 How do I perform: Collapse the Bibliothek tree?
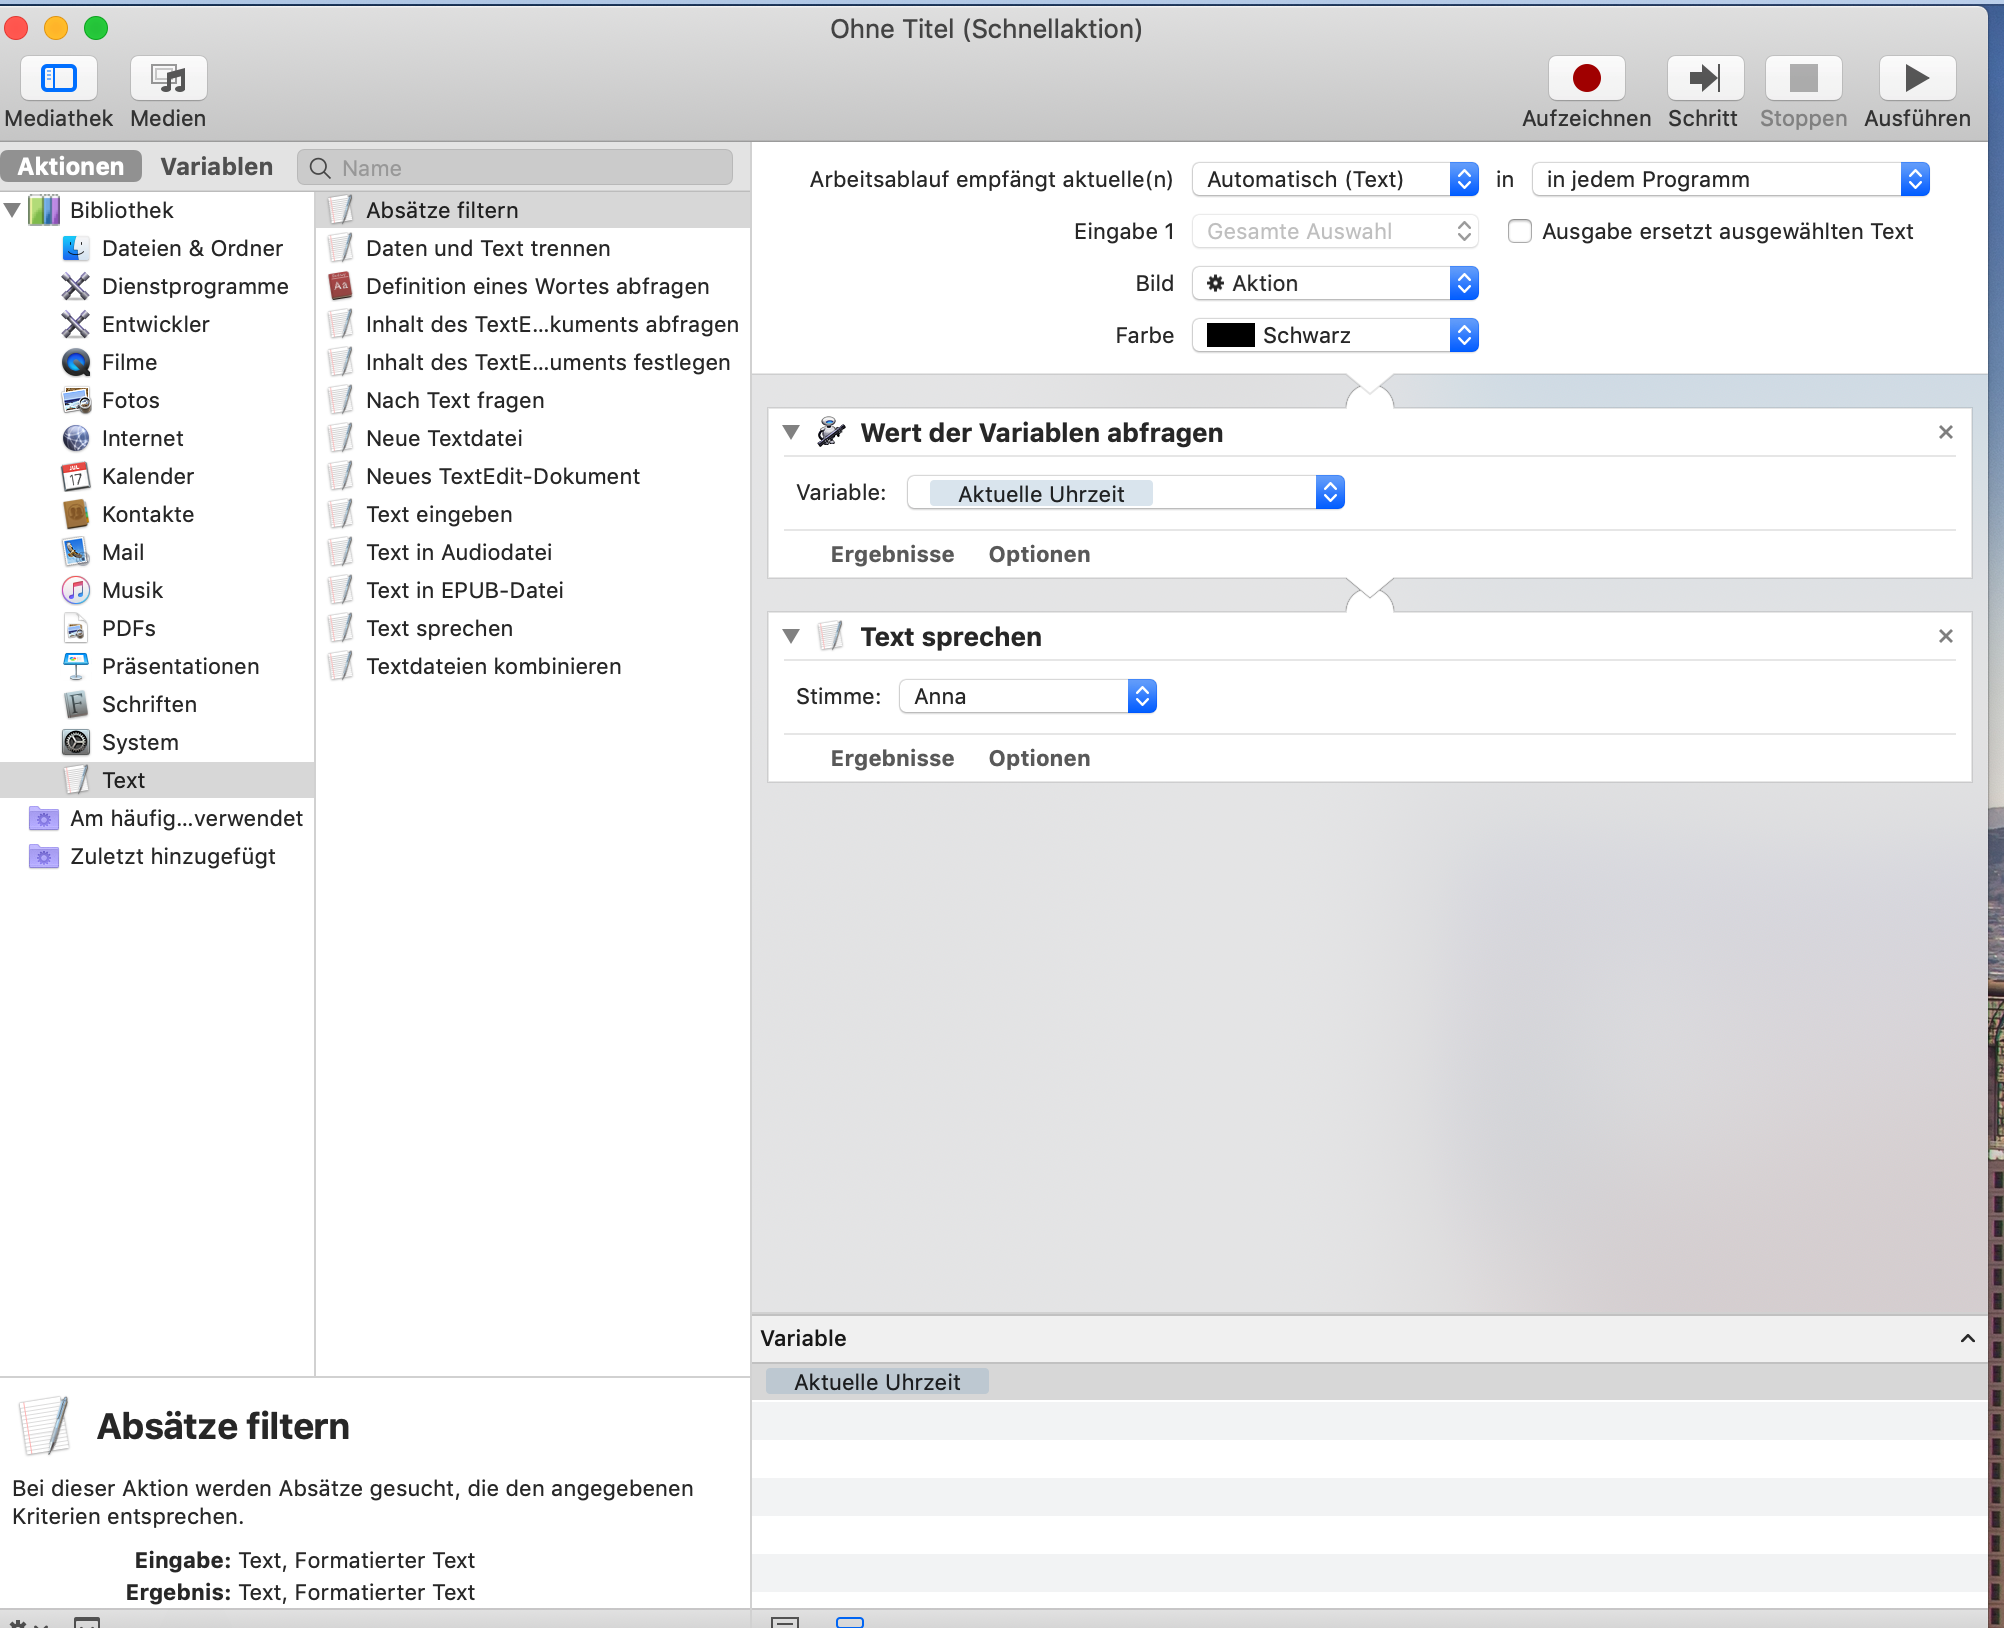[x=13, y=211]
